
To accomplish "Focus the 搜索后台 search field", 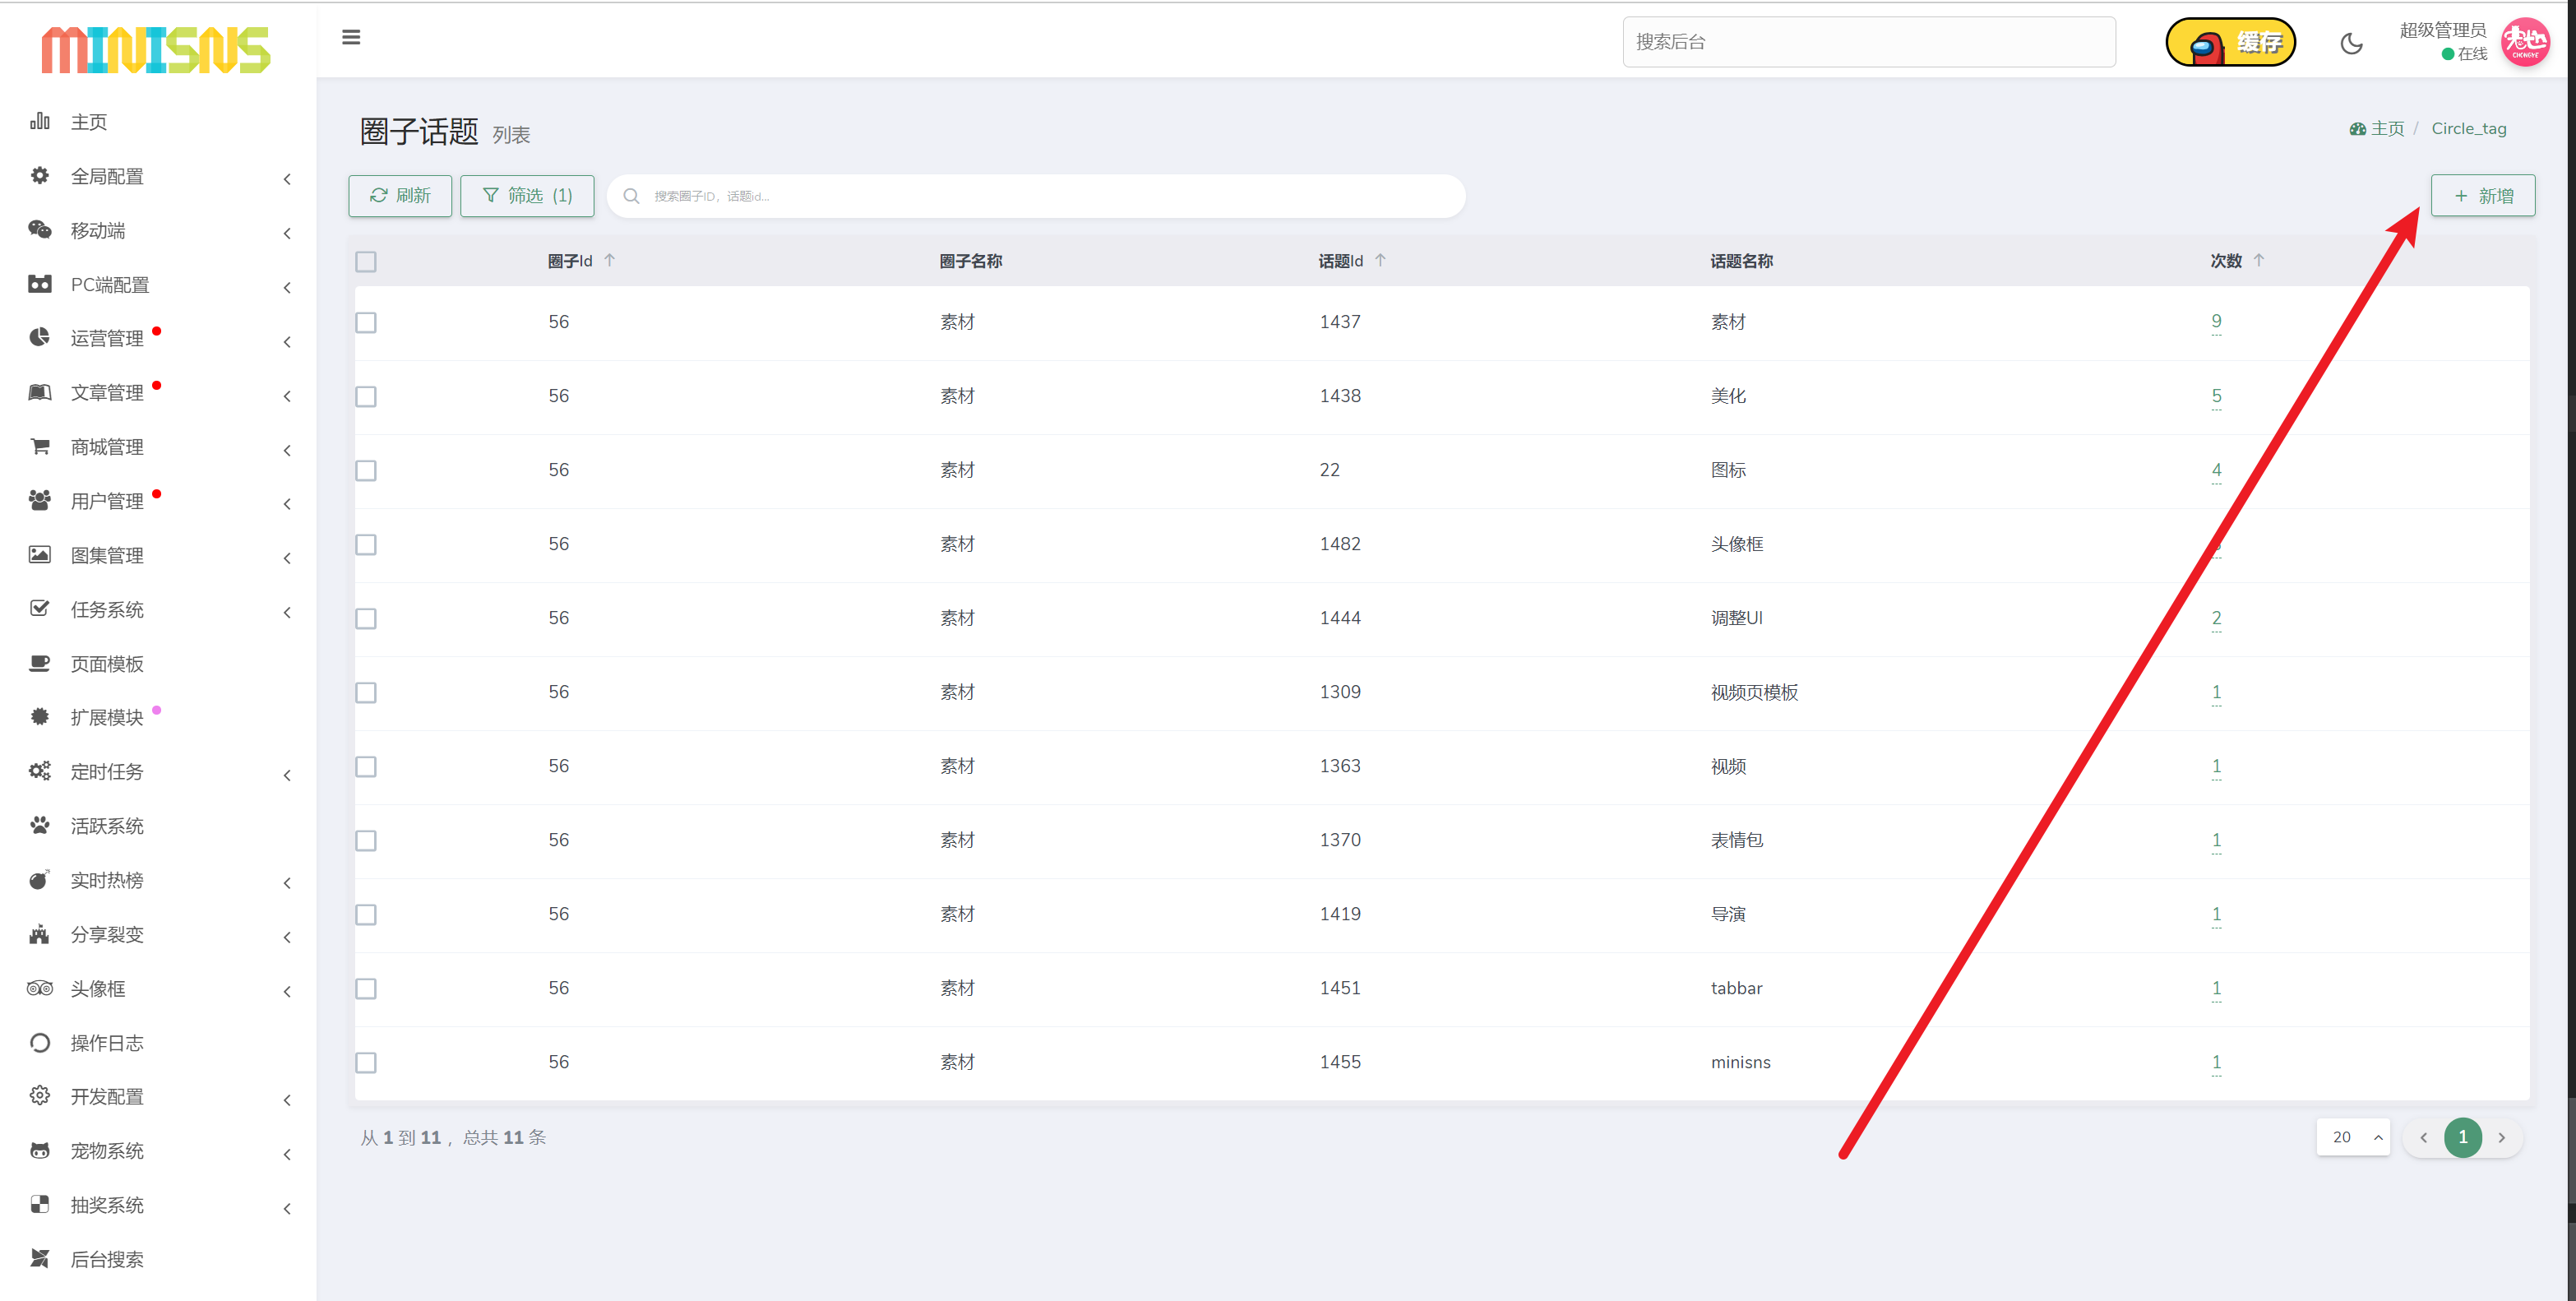I will click(1868, 42).
